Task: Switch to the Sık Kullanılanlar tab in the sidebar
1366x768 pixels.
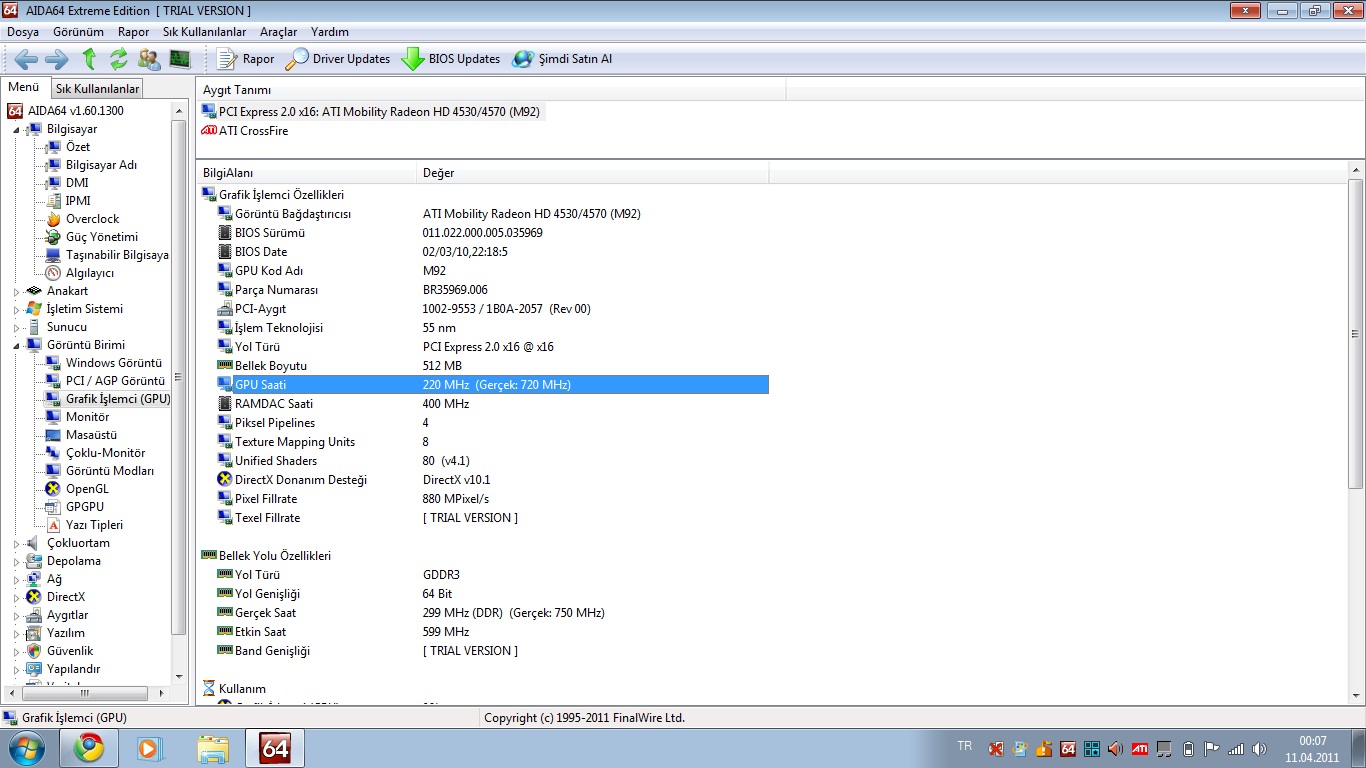Action: tap(97, 89)
